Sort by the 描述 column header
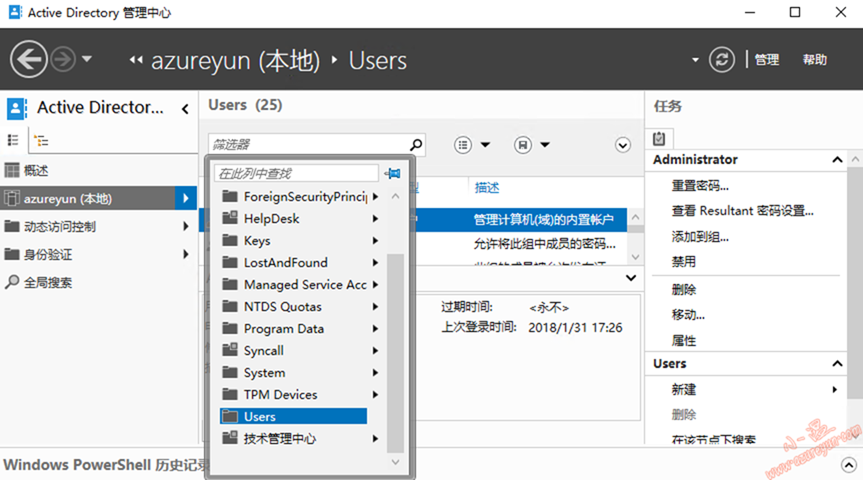This screenshot has height=480, width=863. (x=487, y=188)
